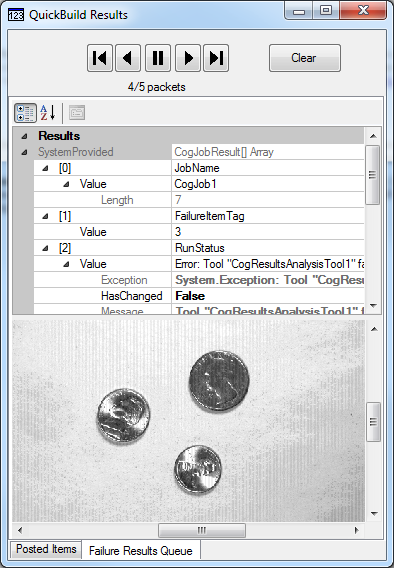394x568 pixels.
Task: Jump to the first packet
Action: pos(100,58)
